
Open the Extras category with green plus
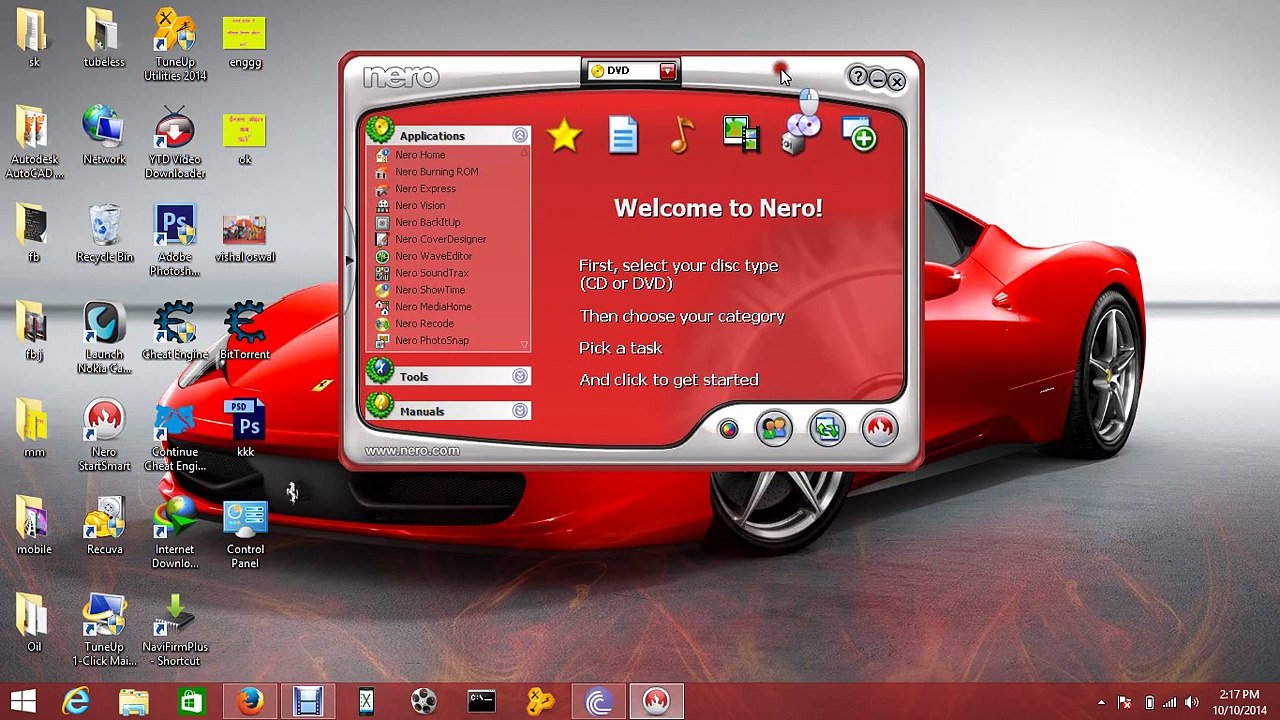point(861,135)
